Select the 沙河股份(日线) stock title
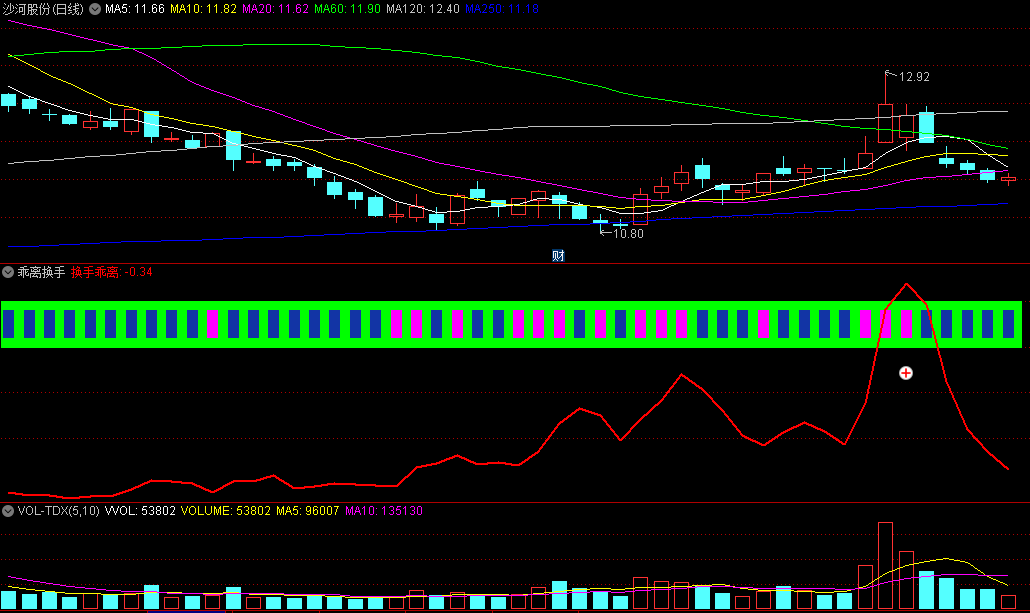This screenshot has width=1030, height=613. (x=43, y=9)
